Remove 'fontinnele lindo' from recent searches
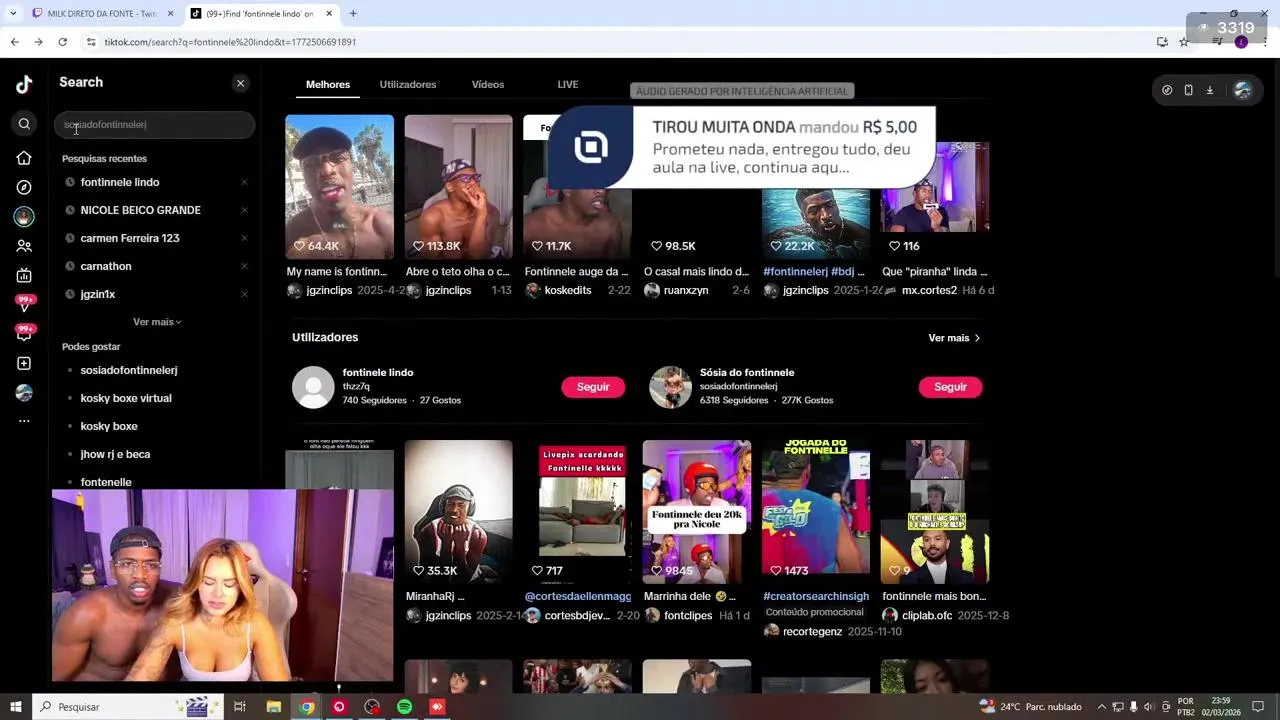Image resolution: width=1280 pixels, height=720 pixels. click(x=244, y=182)
